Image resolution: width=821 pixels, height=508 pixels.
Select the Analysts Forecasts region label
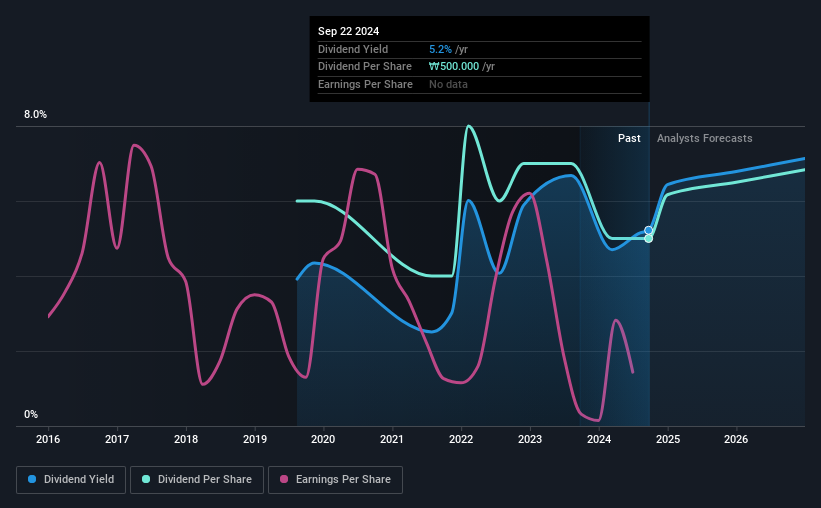(x=704, y=138)
